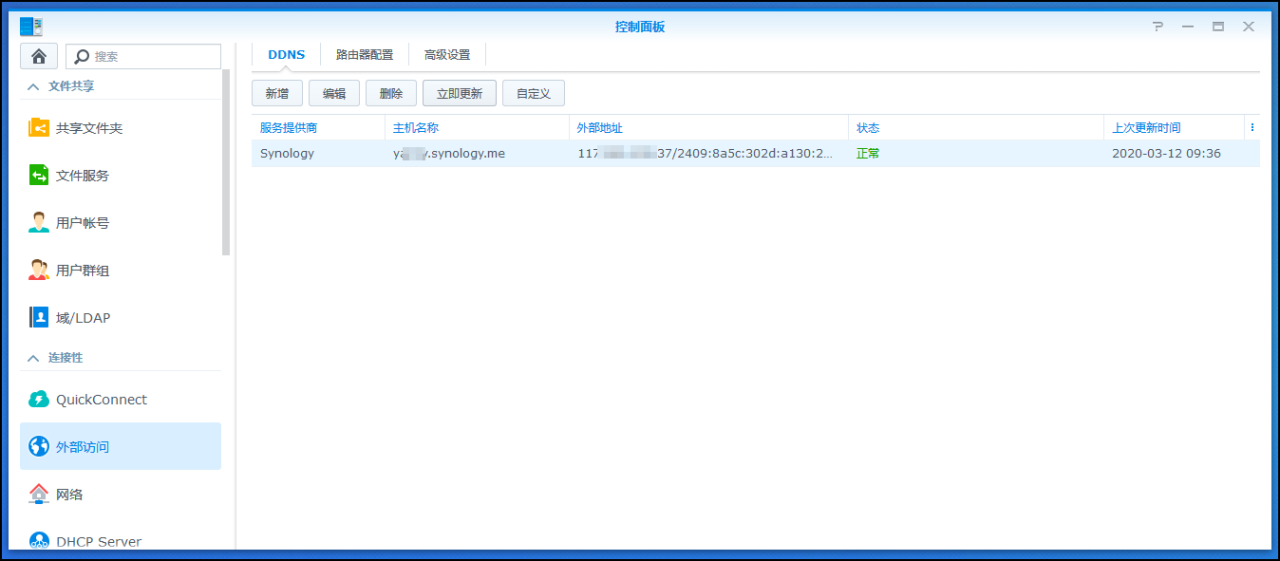Click the 2020-03-12 09:36 update time
This screenshot has width=1280, height=561.
coord(1166,153)
